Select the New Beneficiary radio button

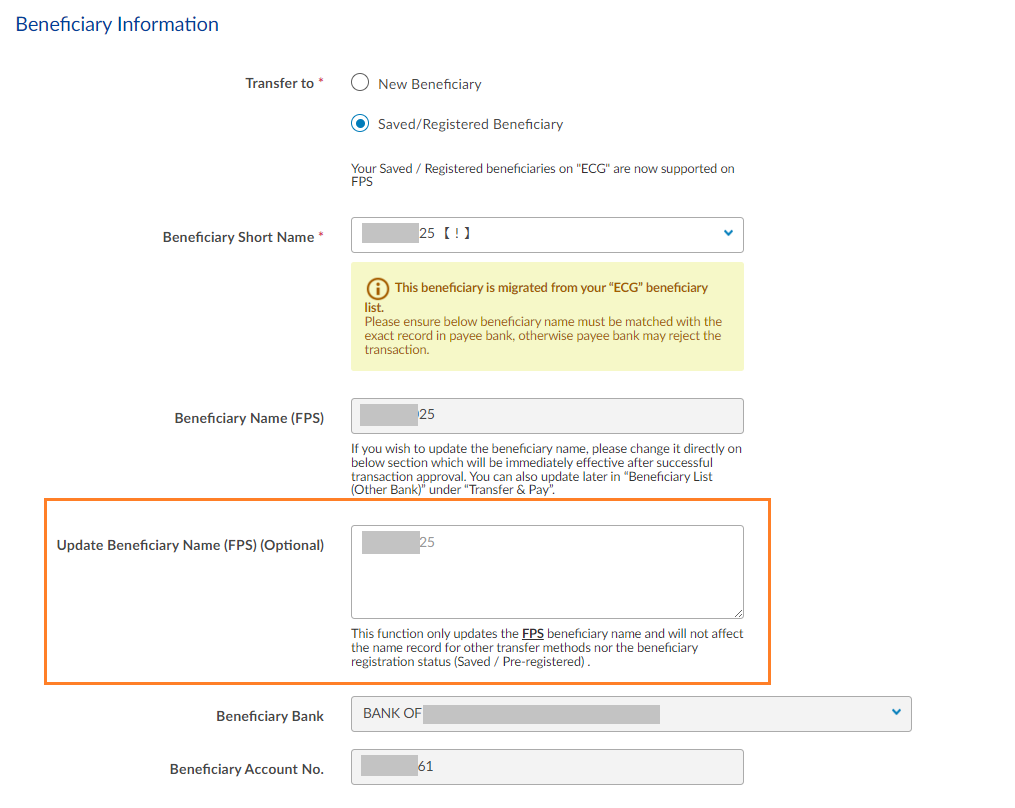tap(360, 83)
